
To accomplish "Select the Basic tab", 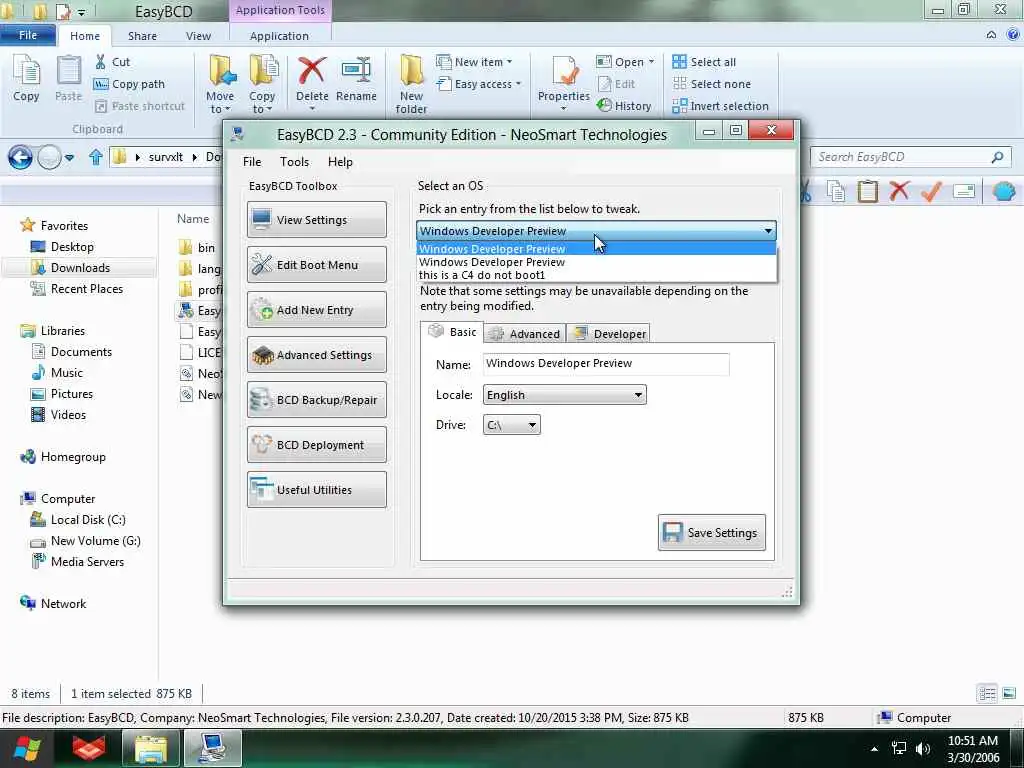I will [x=452, y=332].
